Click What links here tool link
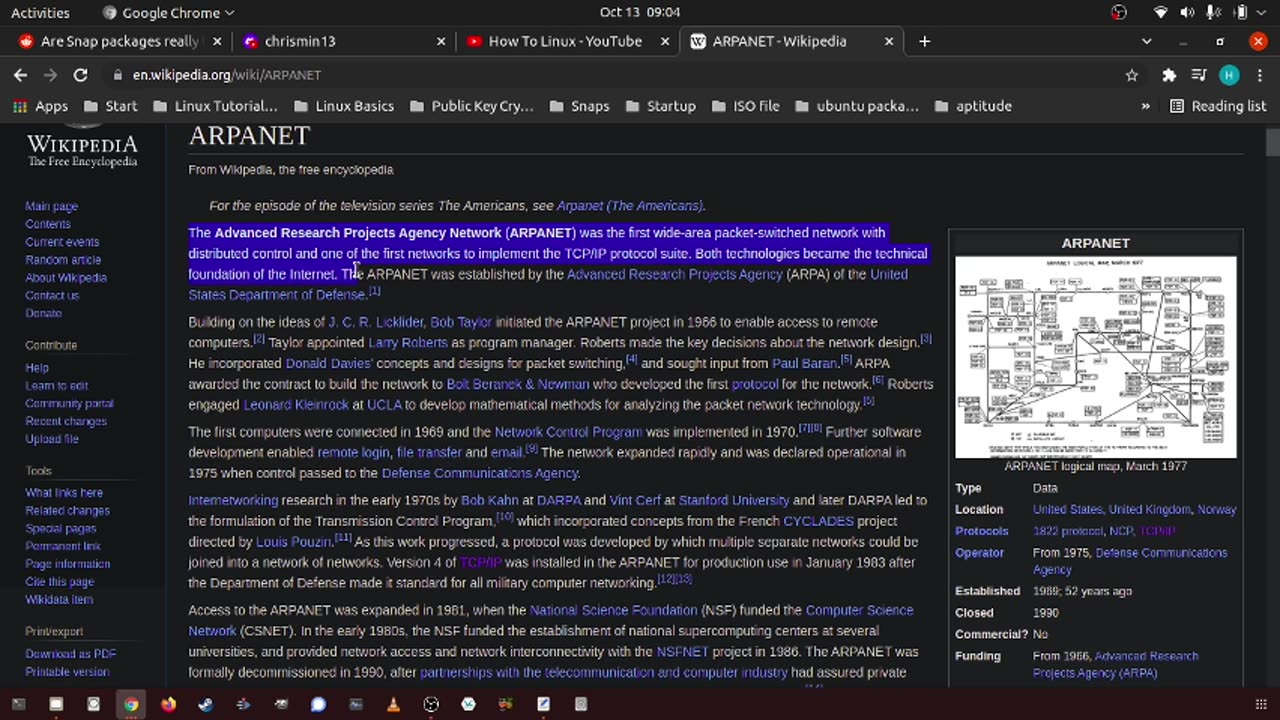 (x=64, y=493)
